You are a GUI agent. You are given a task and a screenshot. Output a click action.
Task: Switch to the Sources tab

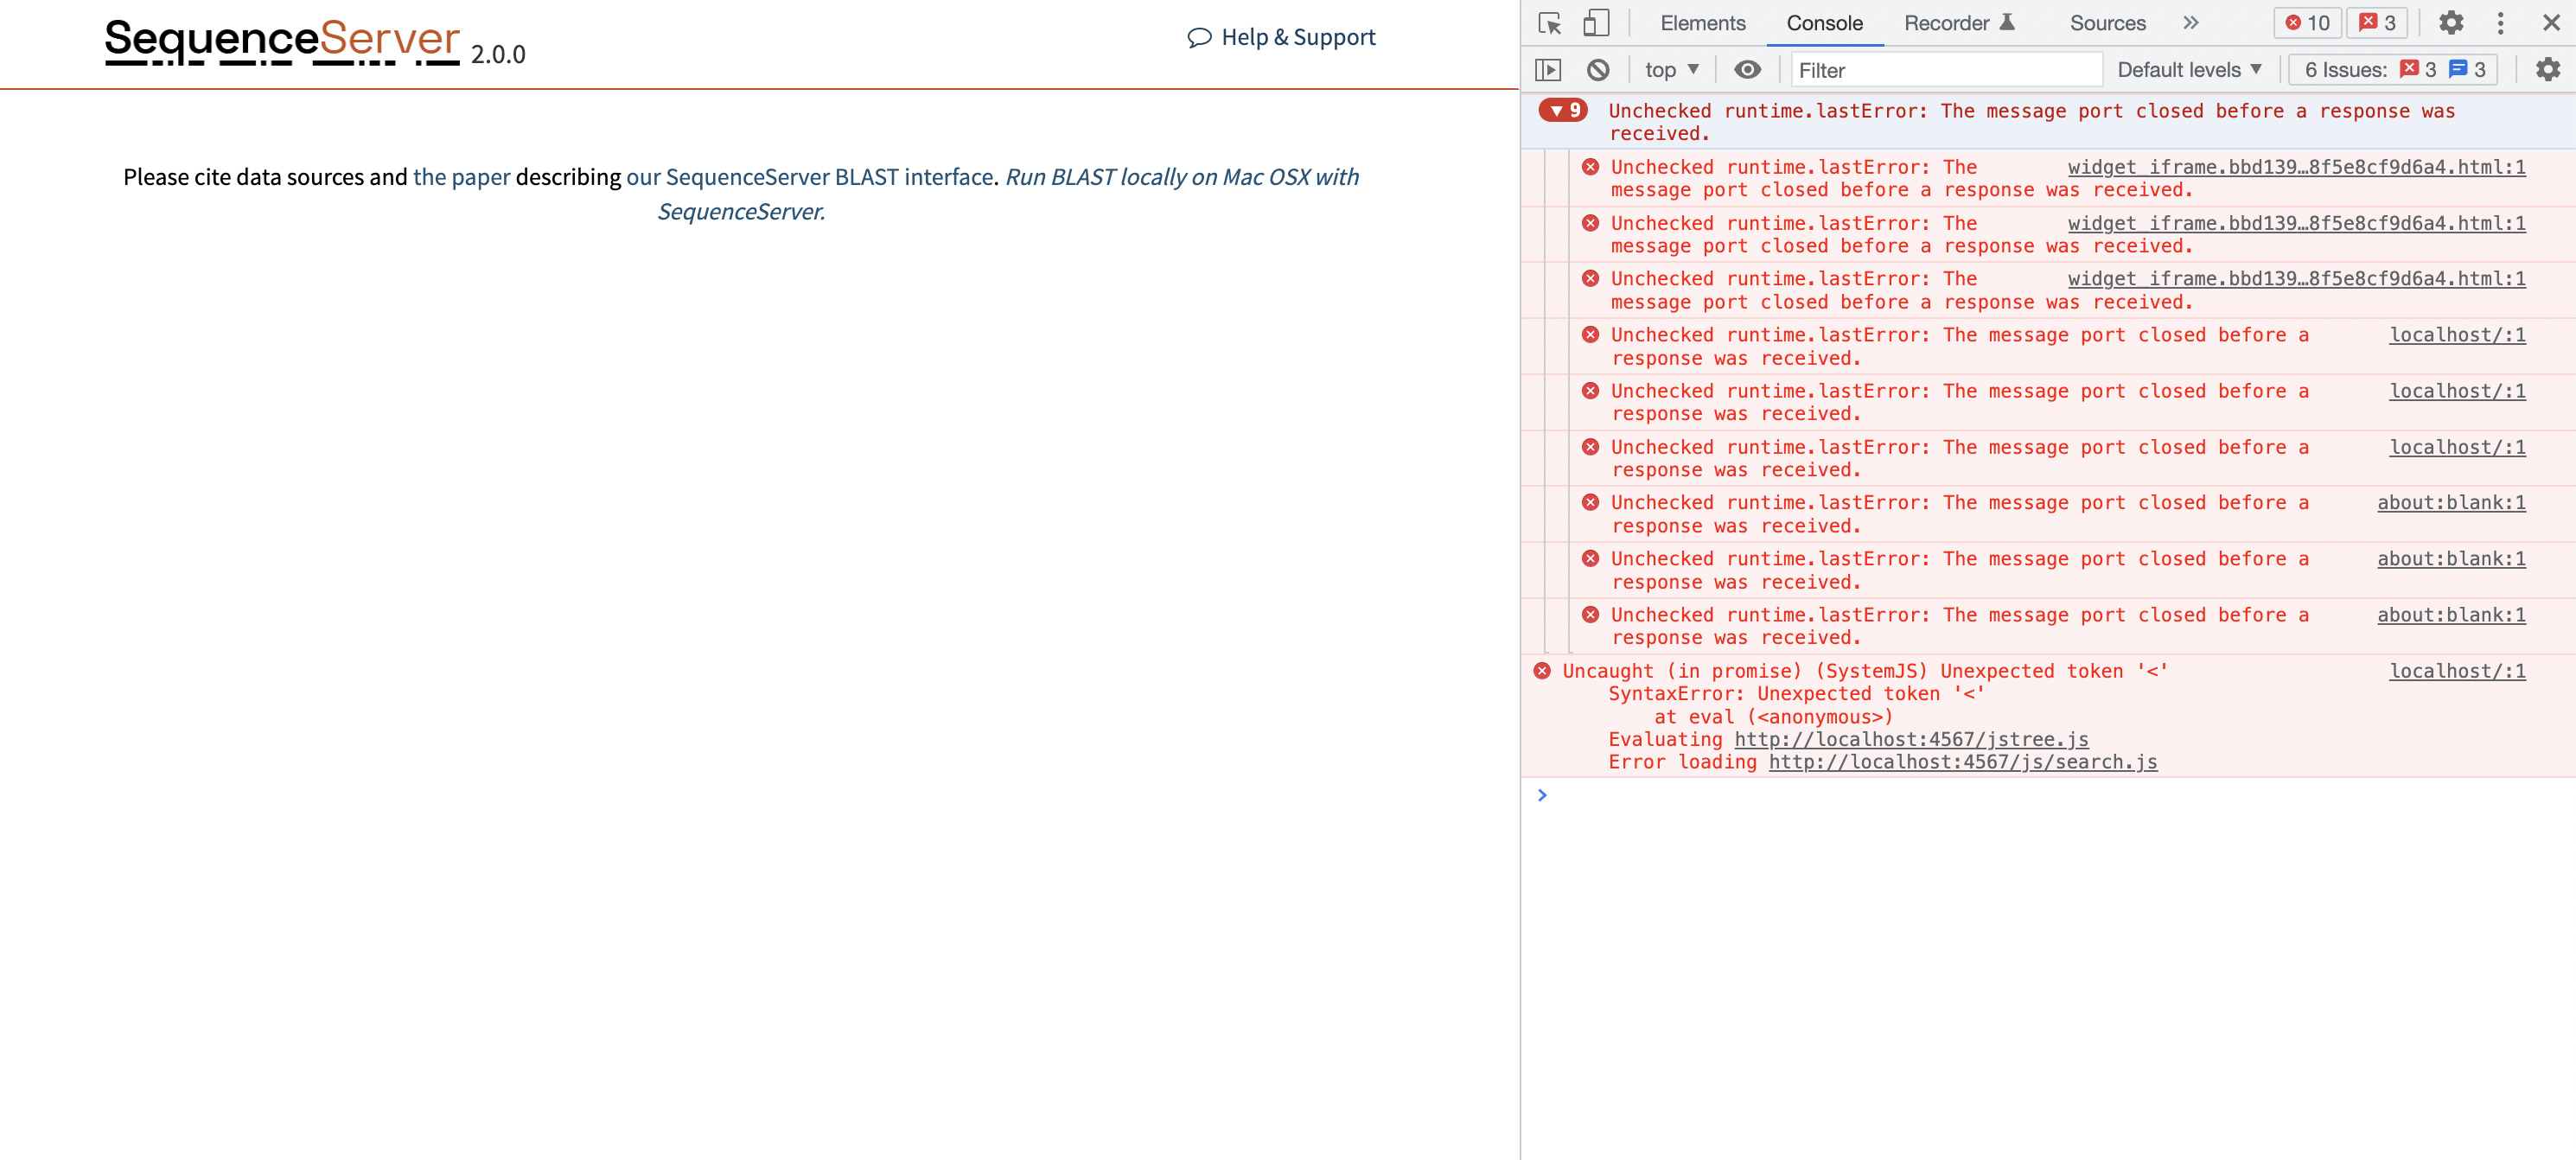tap(2107, 22)
